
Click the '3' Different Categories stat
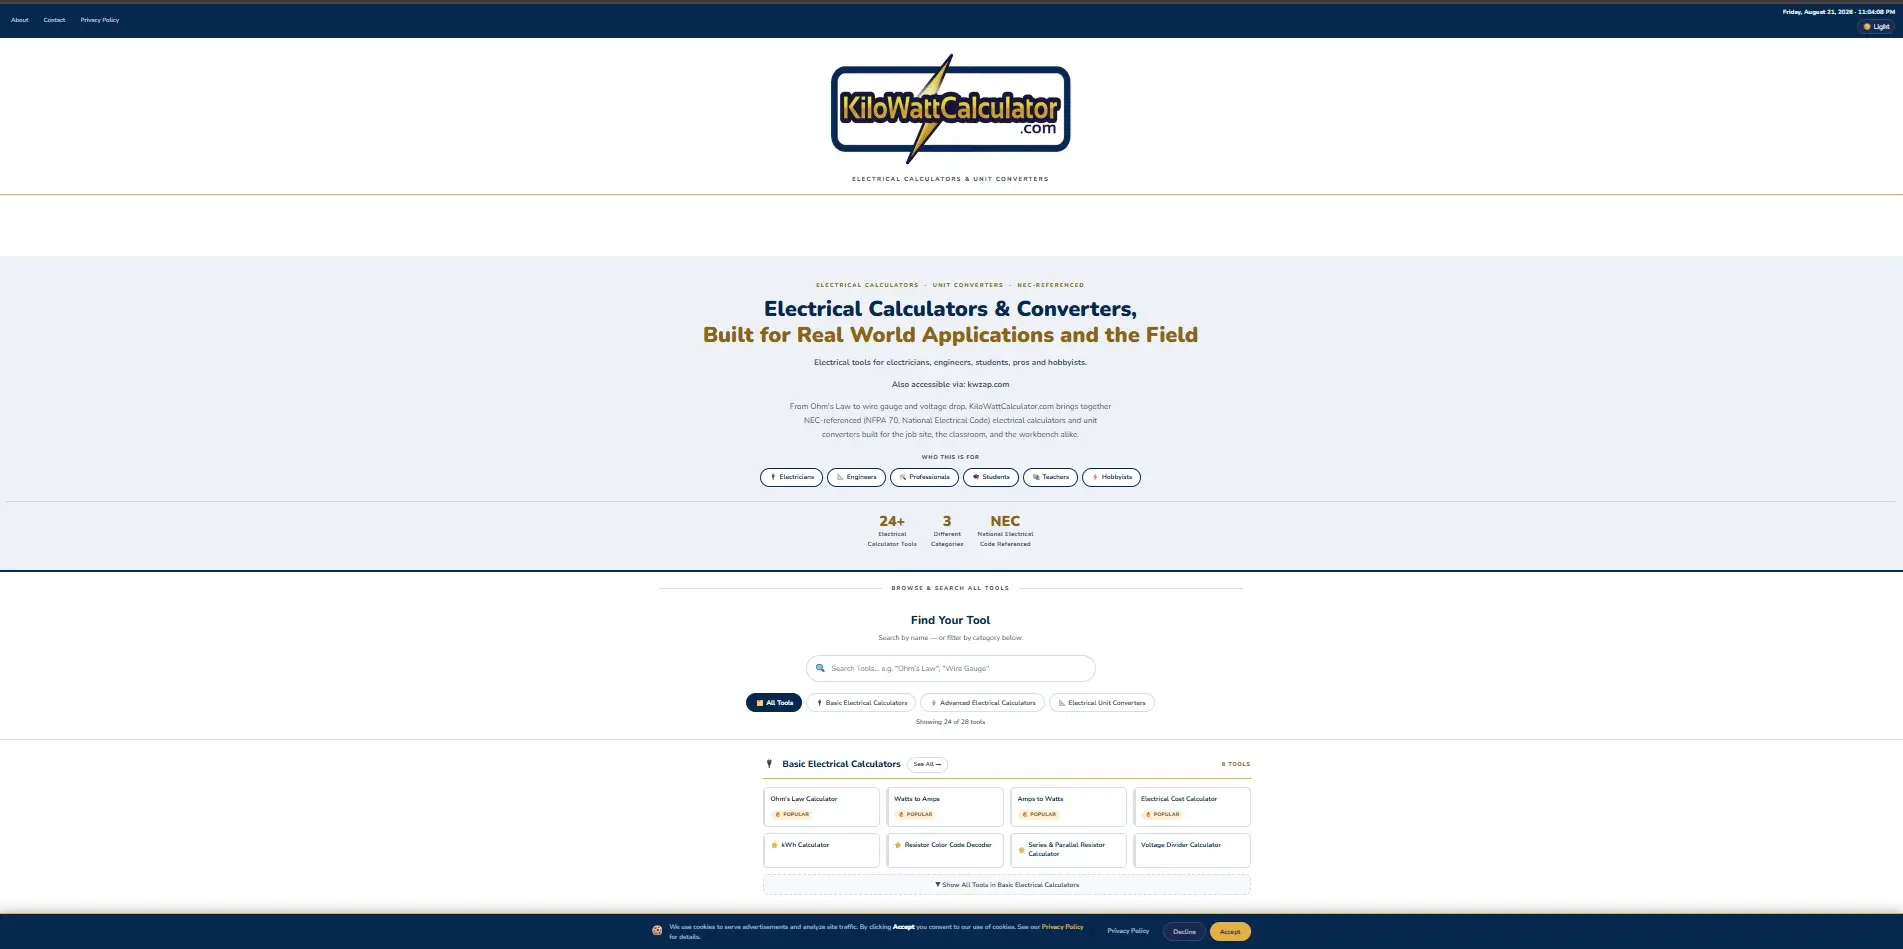pos(947,530)
